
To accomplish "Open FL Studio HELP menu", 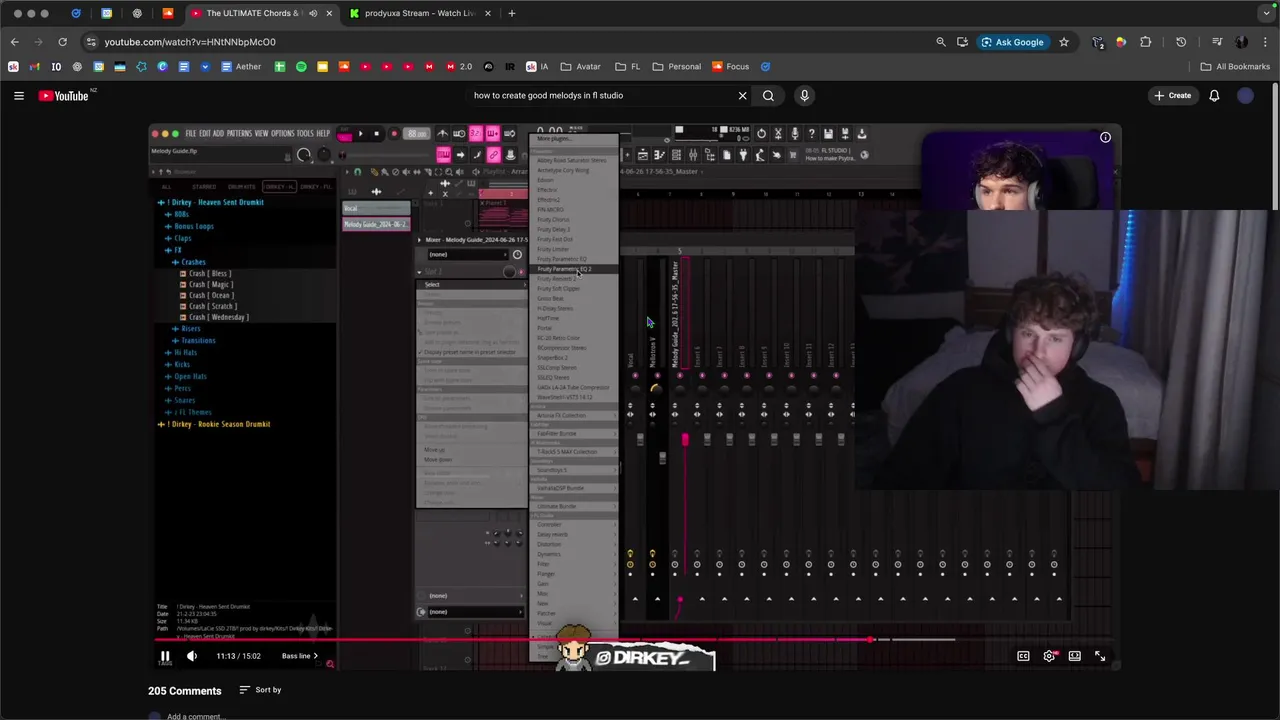I will [323, 133].
